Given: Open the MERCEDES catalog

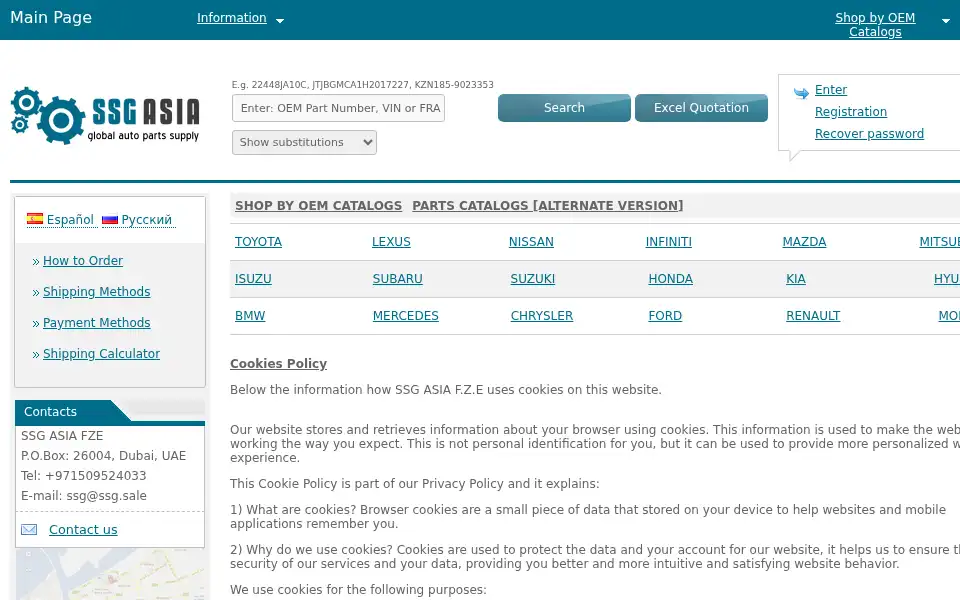Looking at the screenshot, I should (405, 316).
